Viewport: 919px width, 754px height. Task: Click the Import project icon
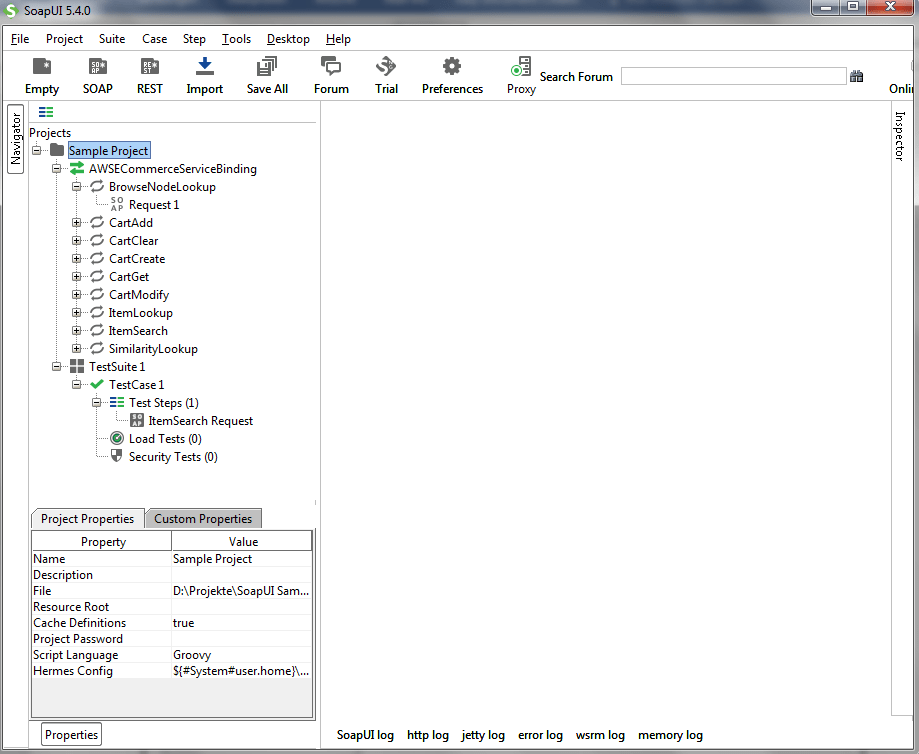(205, 67)
